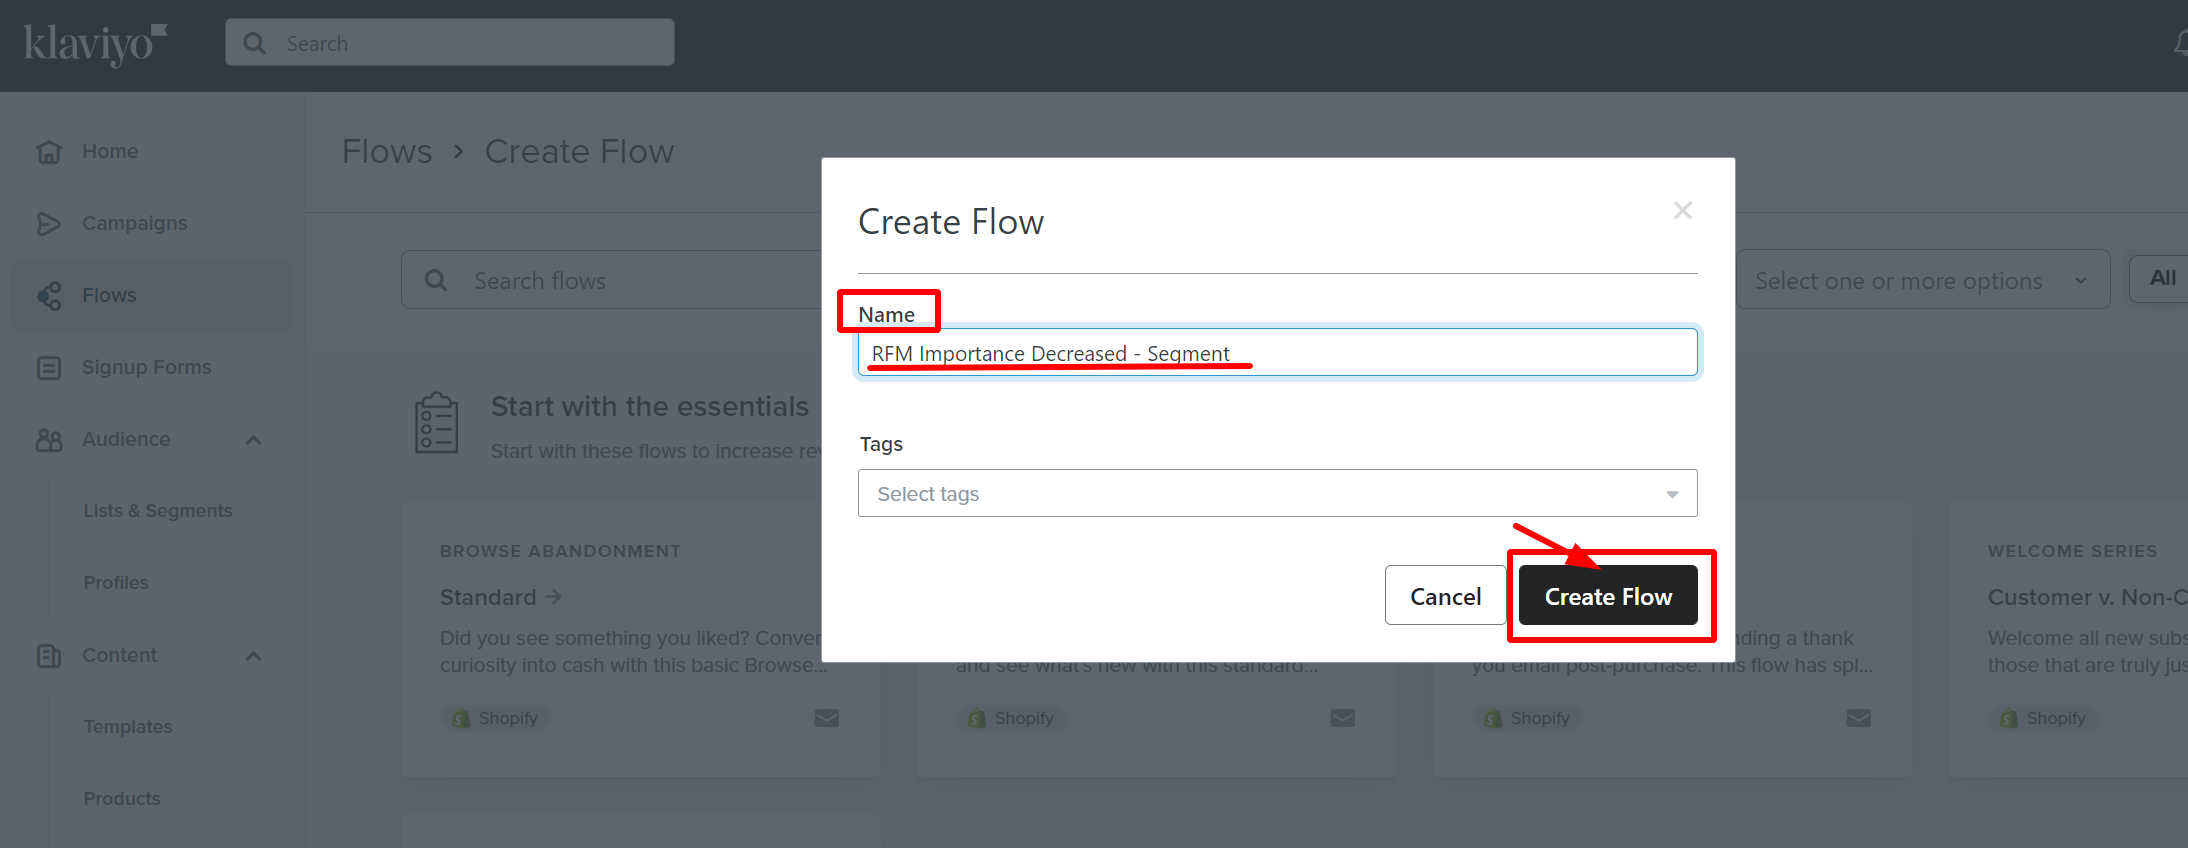Open Lists & Segments menu item
The height and width of the screenshot is (848, 2188).
tap(158, 511)
